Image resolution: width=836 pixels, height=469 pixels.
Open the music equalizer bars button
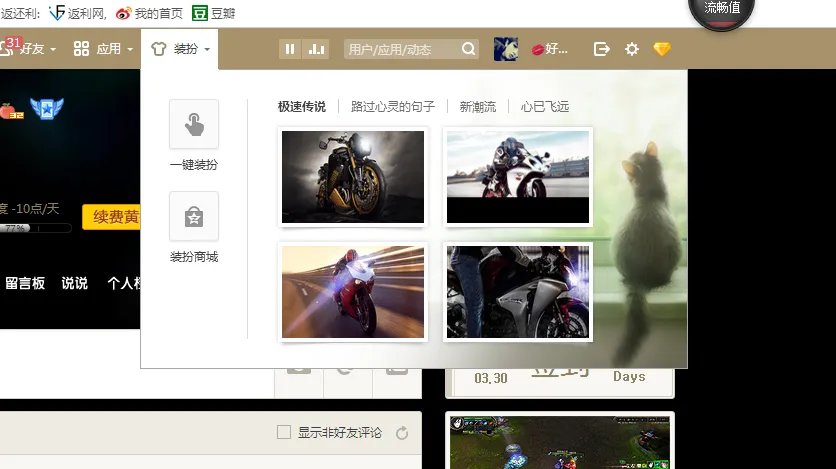pyautogui.click(x=316, y=49)
